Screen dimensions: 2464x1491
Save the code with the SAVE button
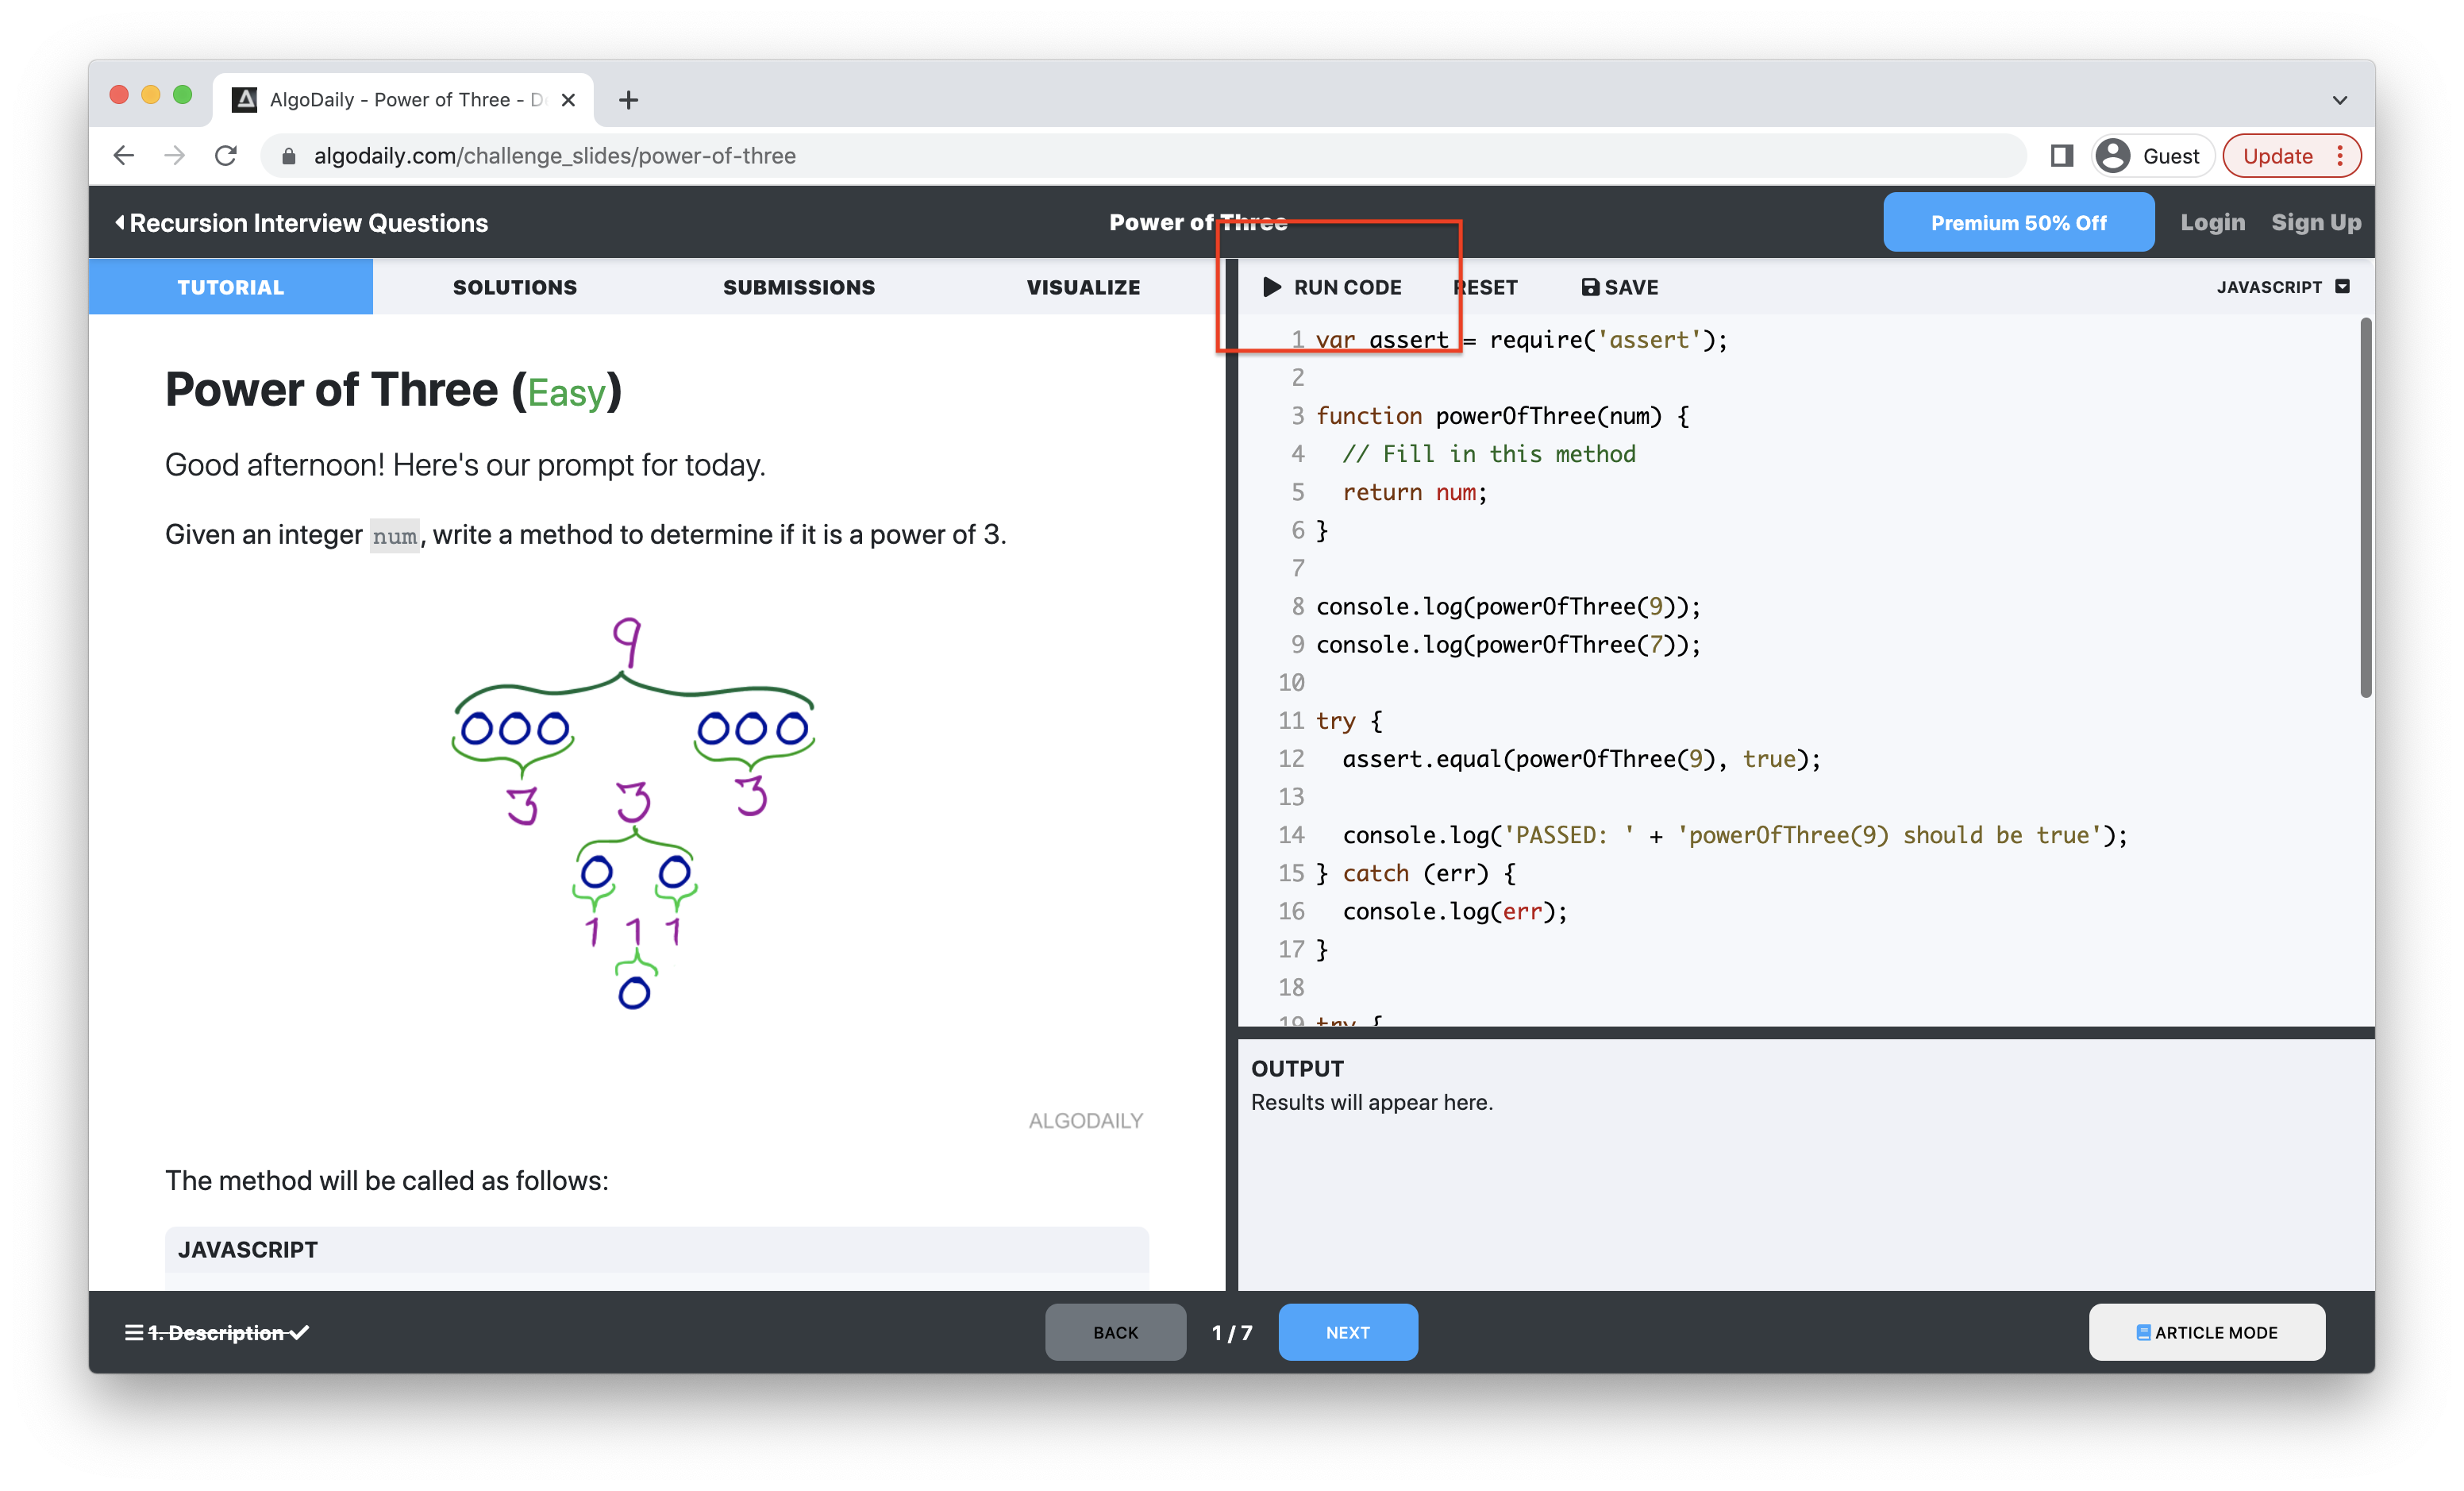[1620, 287]
